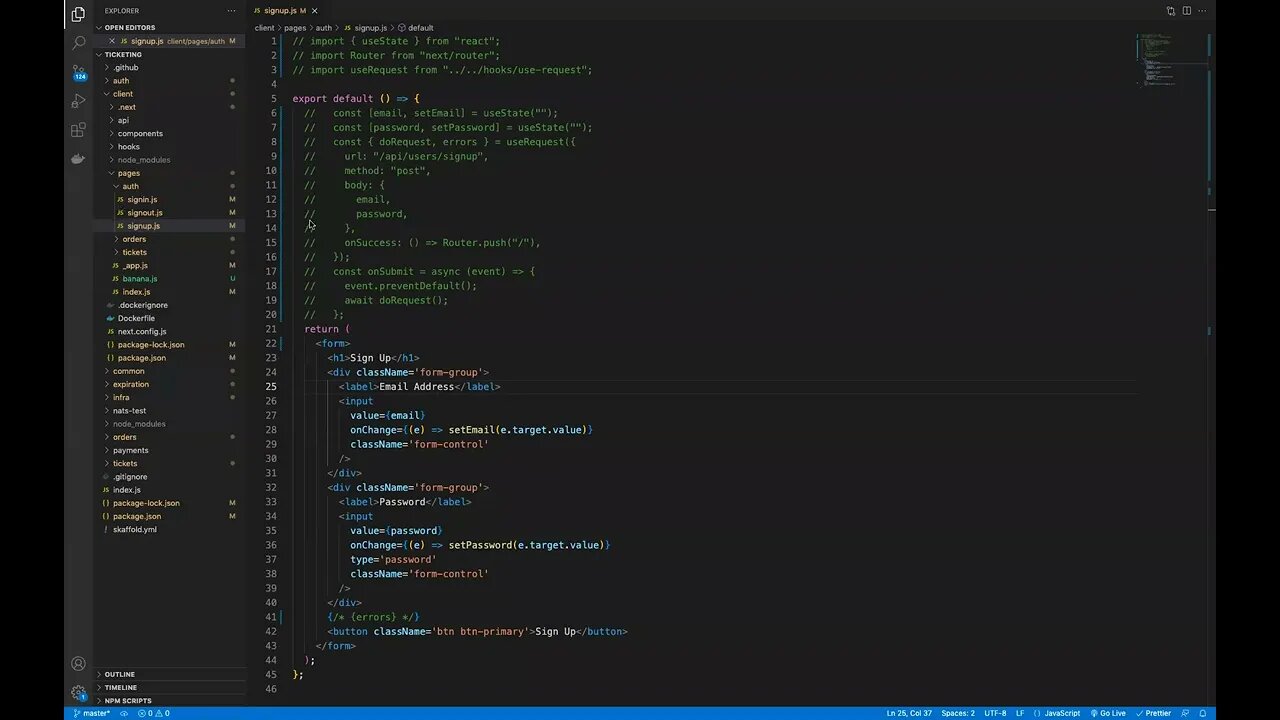Open the Run and Debug view

78,101
